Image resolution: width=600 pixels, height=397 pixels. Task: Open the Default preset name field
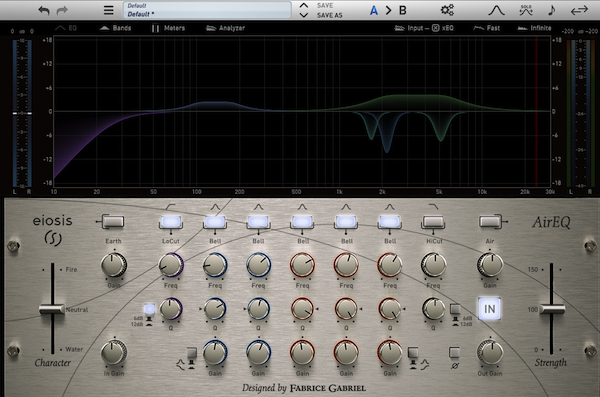tap(207, 10)
